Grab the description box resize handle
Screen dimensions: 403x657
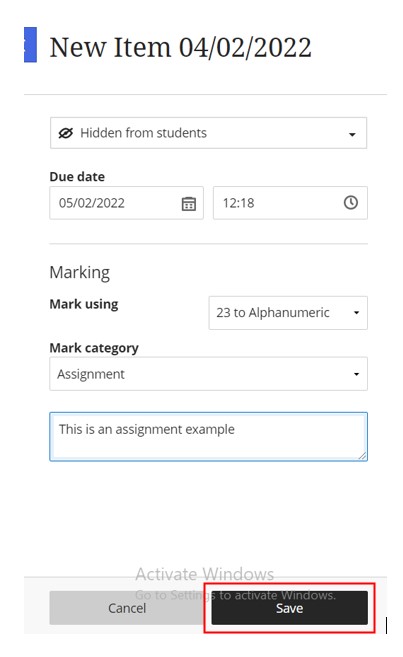[x=362, y=456]
